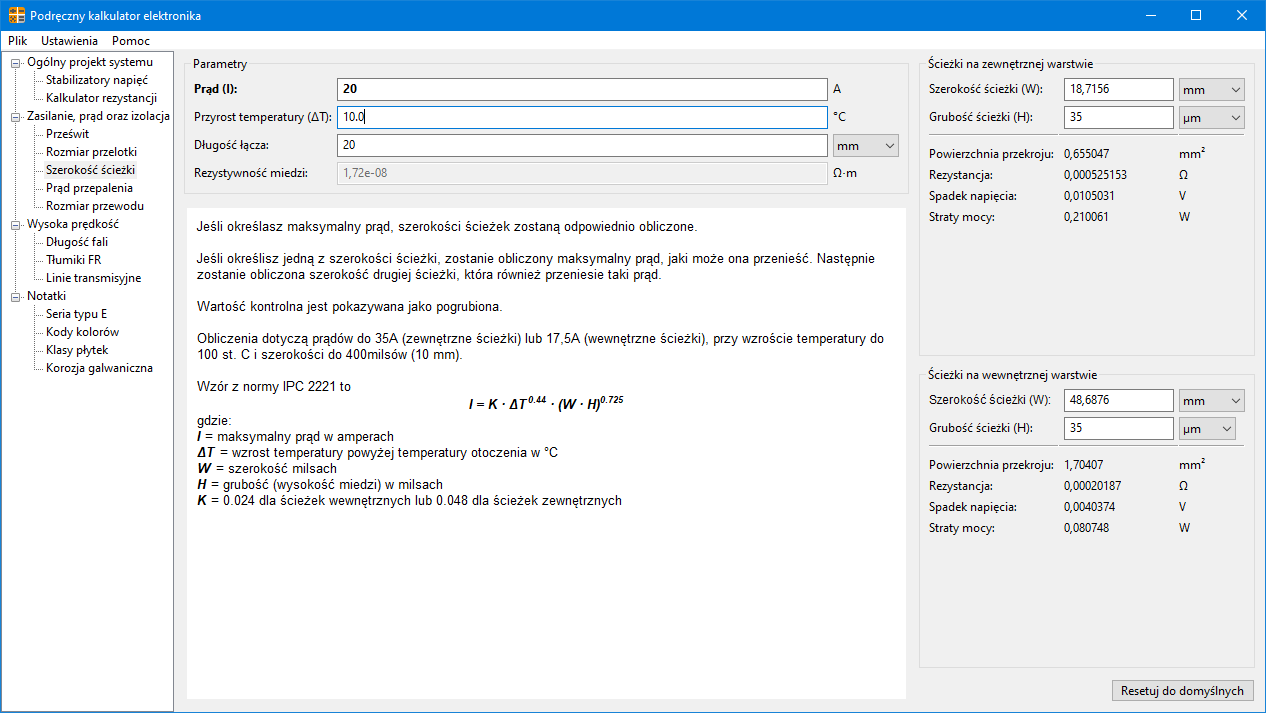The height and width of the screenshot is (713, 1266).
Task: Open Korozja galwaniczna notes
Action: pos(99,368)
